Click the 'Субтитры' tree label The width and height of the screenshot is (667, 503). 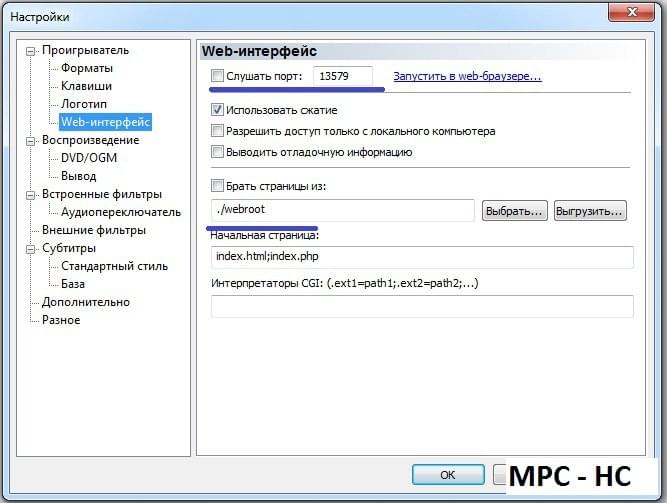[x=69, y=248]
